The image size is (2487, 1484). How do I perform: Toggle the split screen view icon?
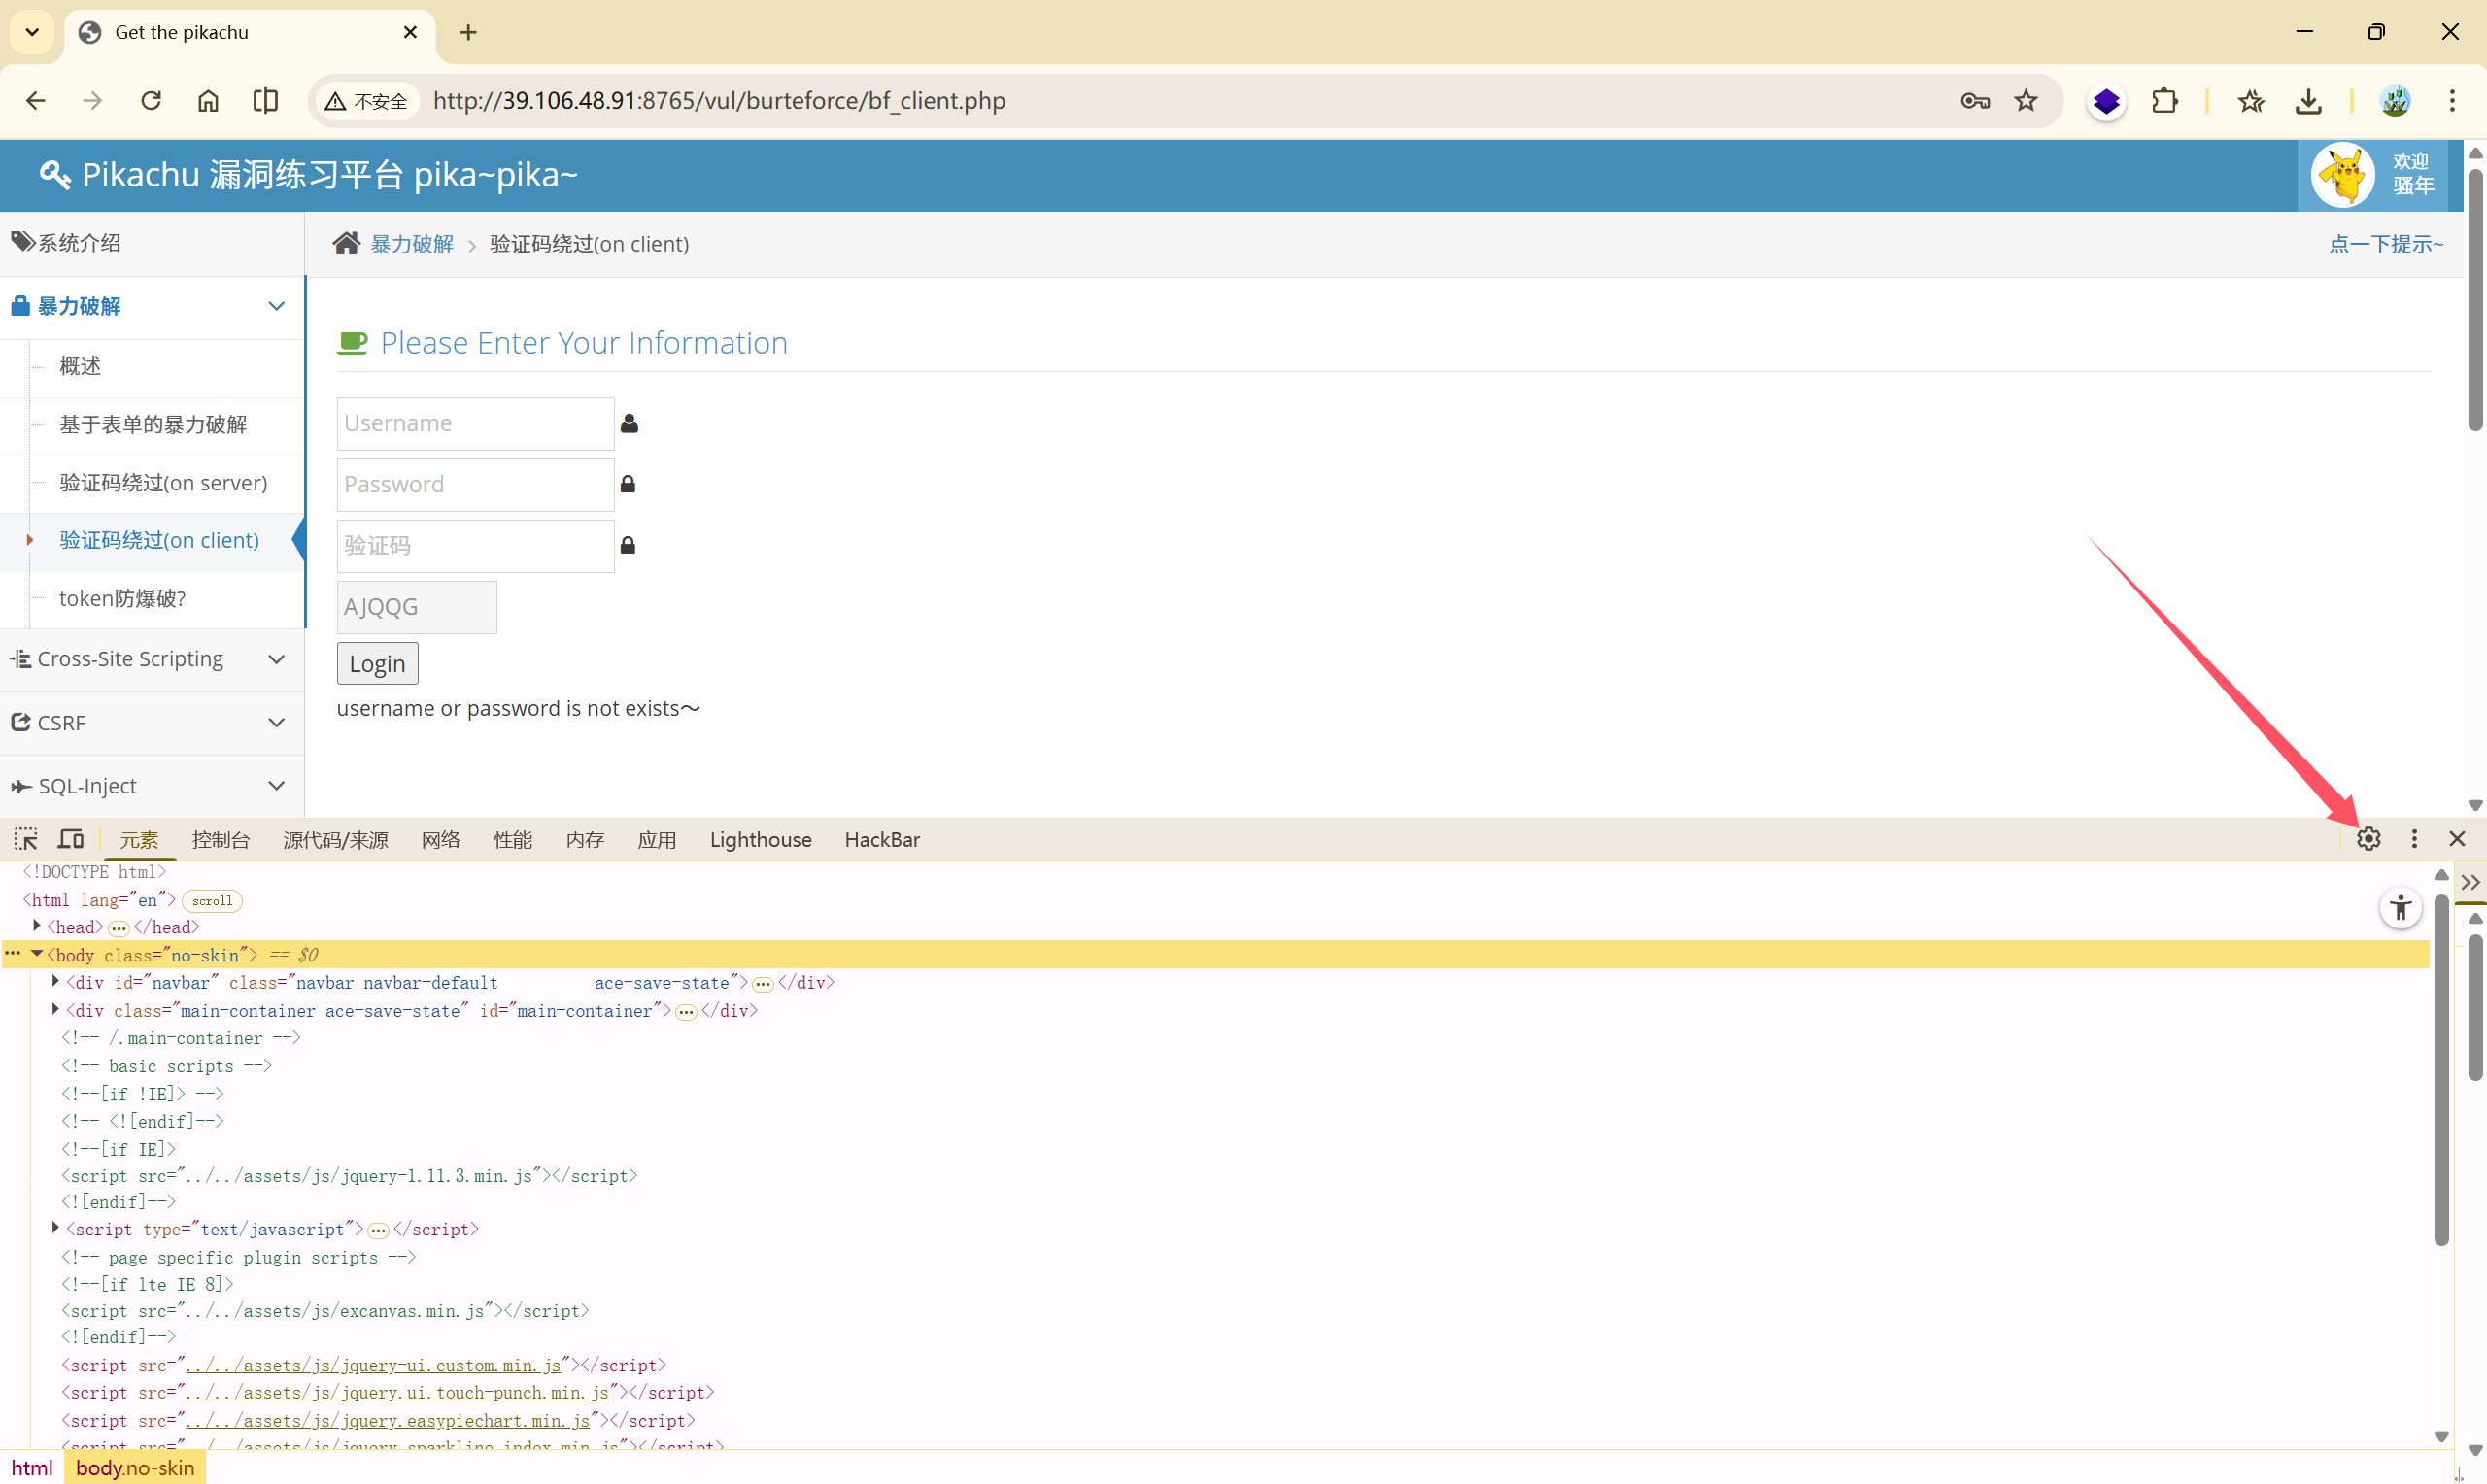click(x=265, y=101)
